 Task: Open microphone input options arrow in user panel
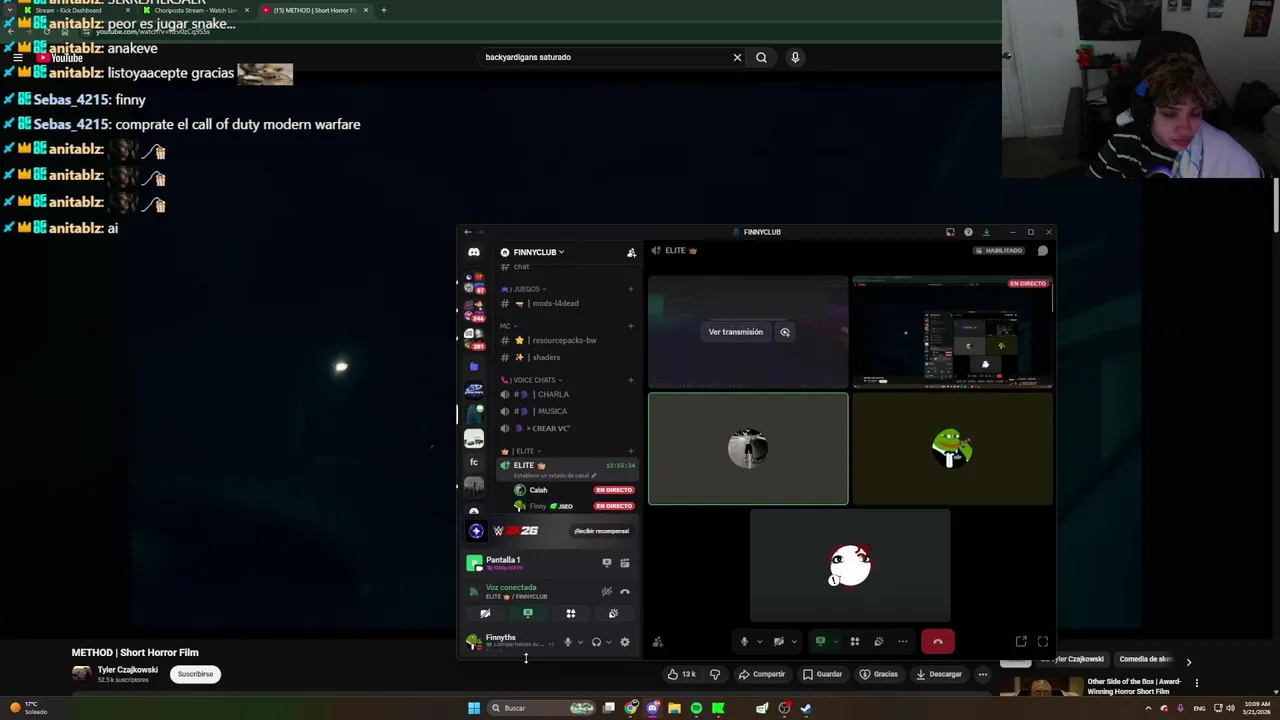579,642
